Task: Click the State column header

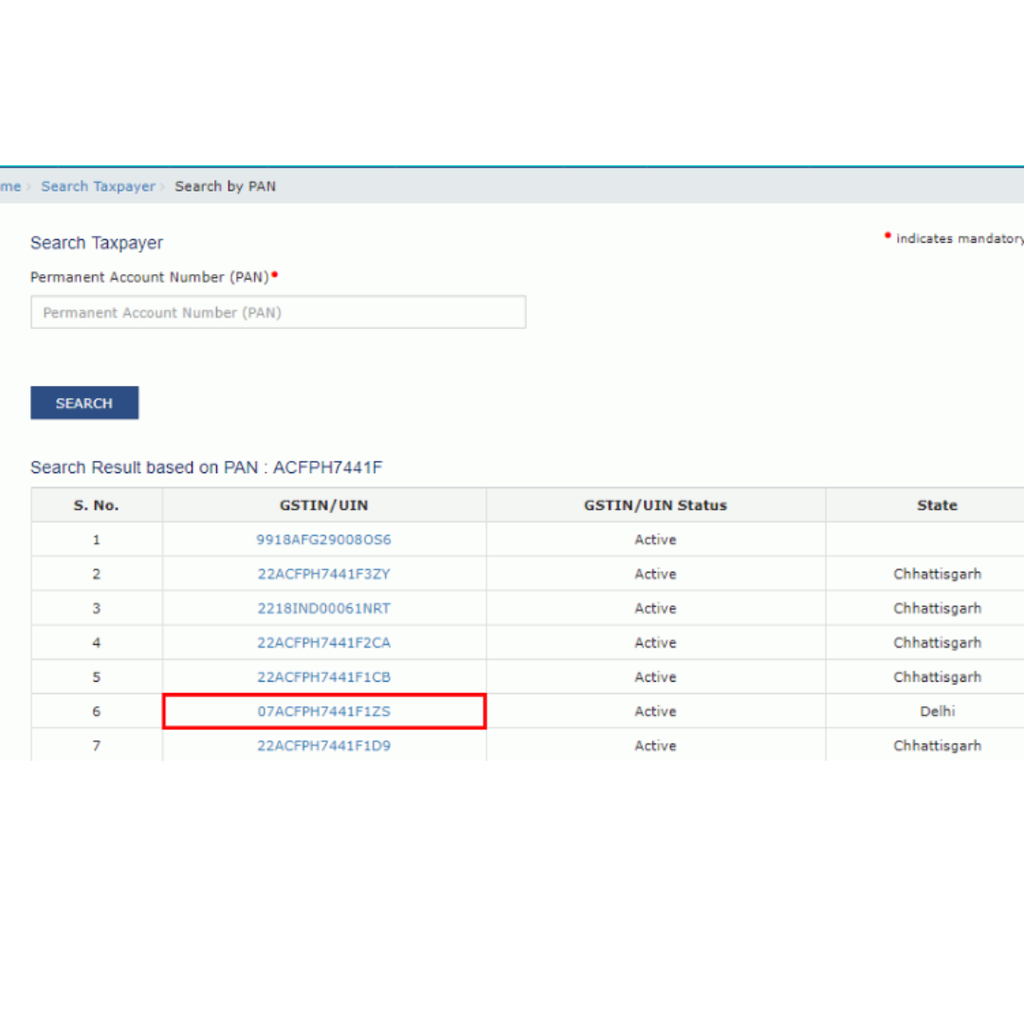Action: pos(937,505)
